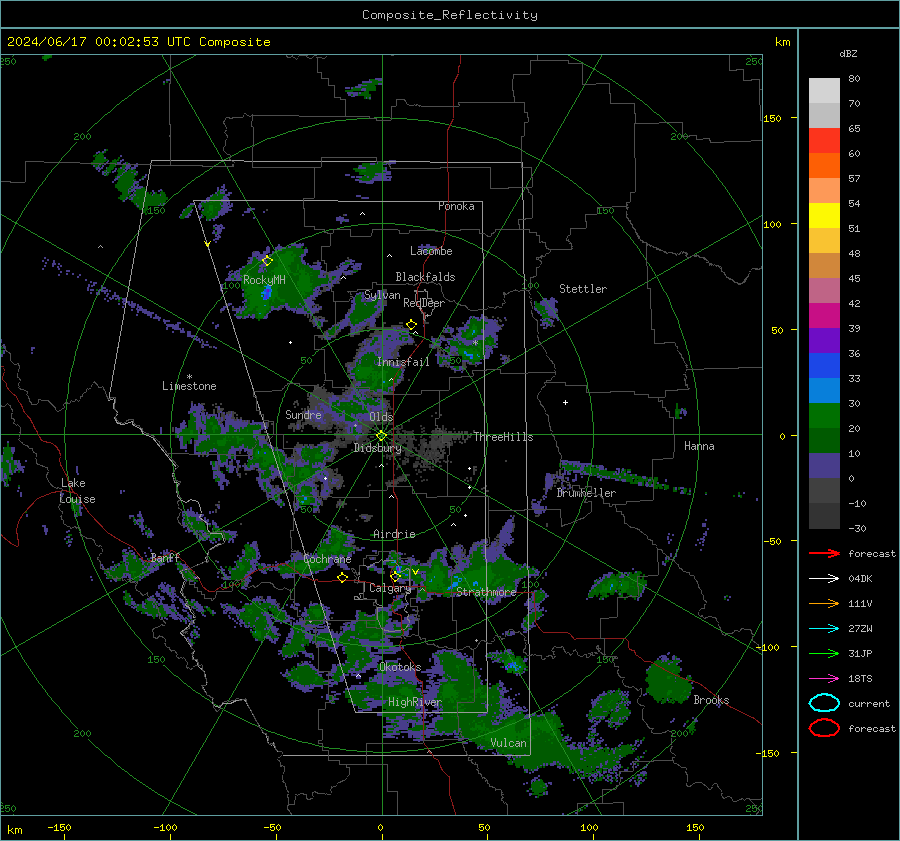Screen dimensions: 900x841
Task: Click the pink 42-45 dBZ color swatch
Action: [x=824, y=291]
